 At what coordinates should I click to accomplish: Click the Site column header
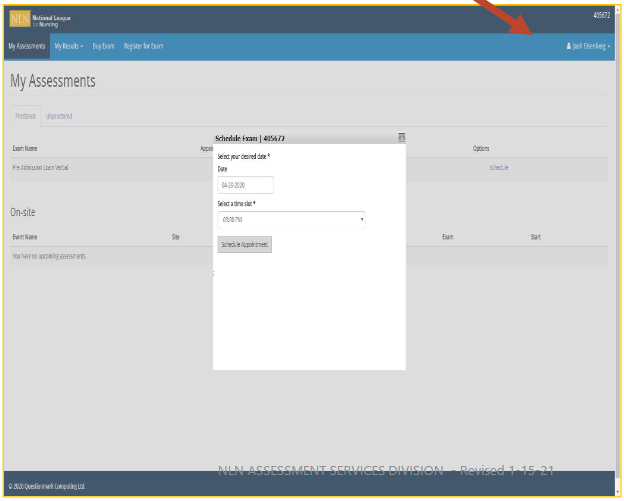(x=176, y=237)
